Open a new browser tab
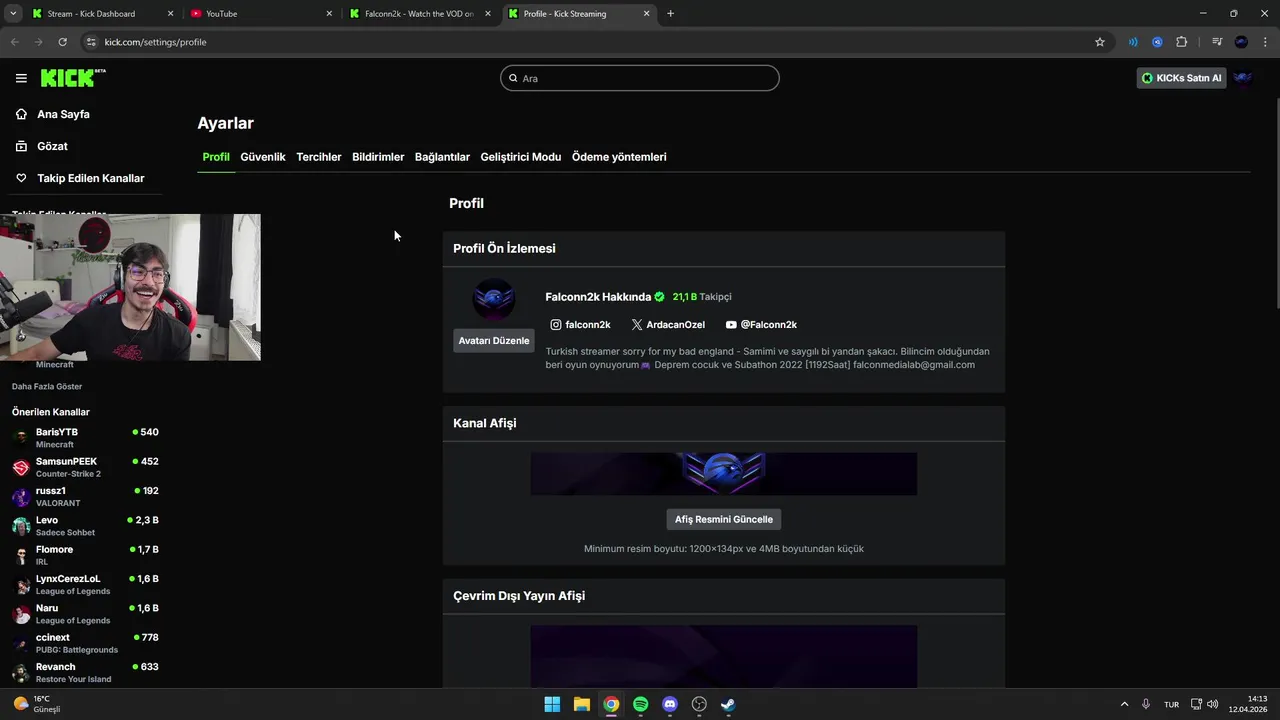The image size is (1280, 720). (670, 14)
